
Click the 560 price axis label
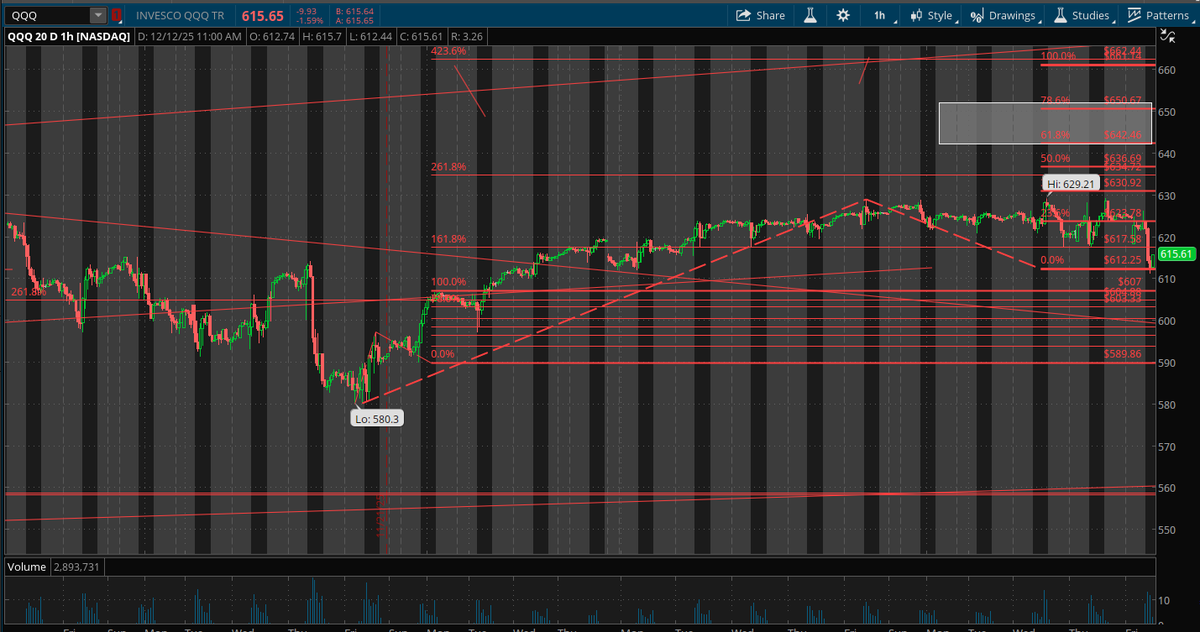(x=1165, y=488)
